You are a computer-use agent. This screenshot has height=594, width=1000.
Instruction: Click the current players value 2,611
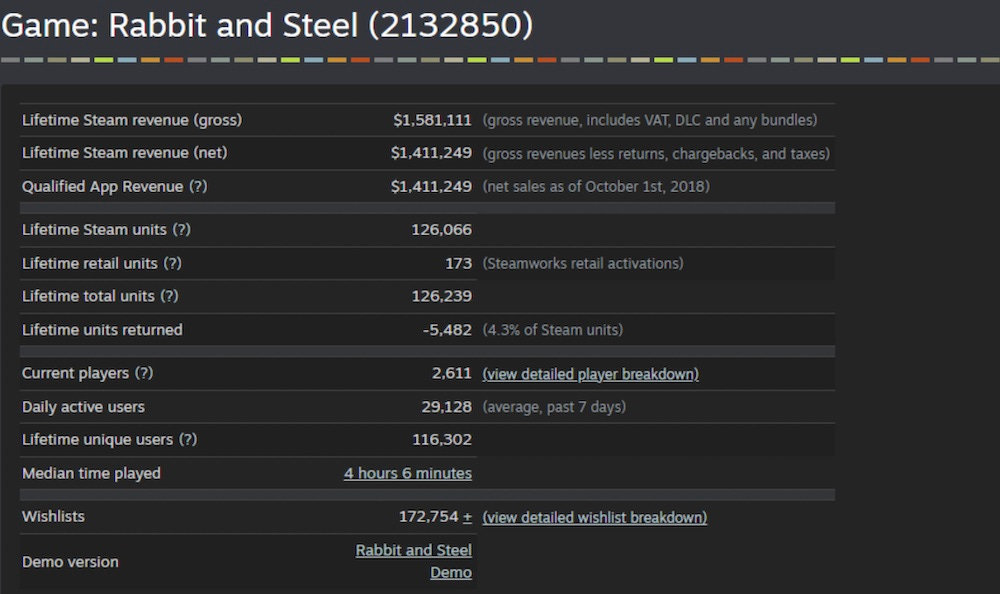452,373
